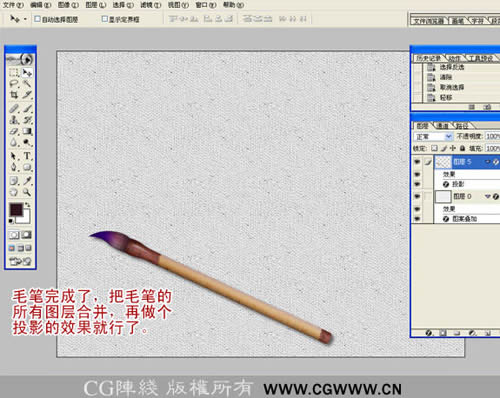Collapse effects arrow on 图层 5
Viewport: 500px width, 398px height.
coord(488,162)
